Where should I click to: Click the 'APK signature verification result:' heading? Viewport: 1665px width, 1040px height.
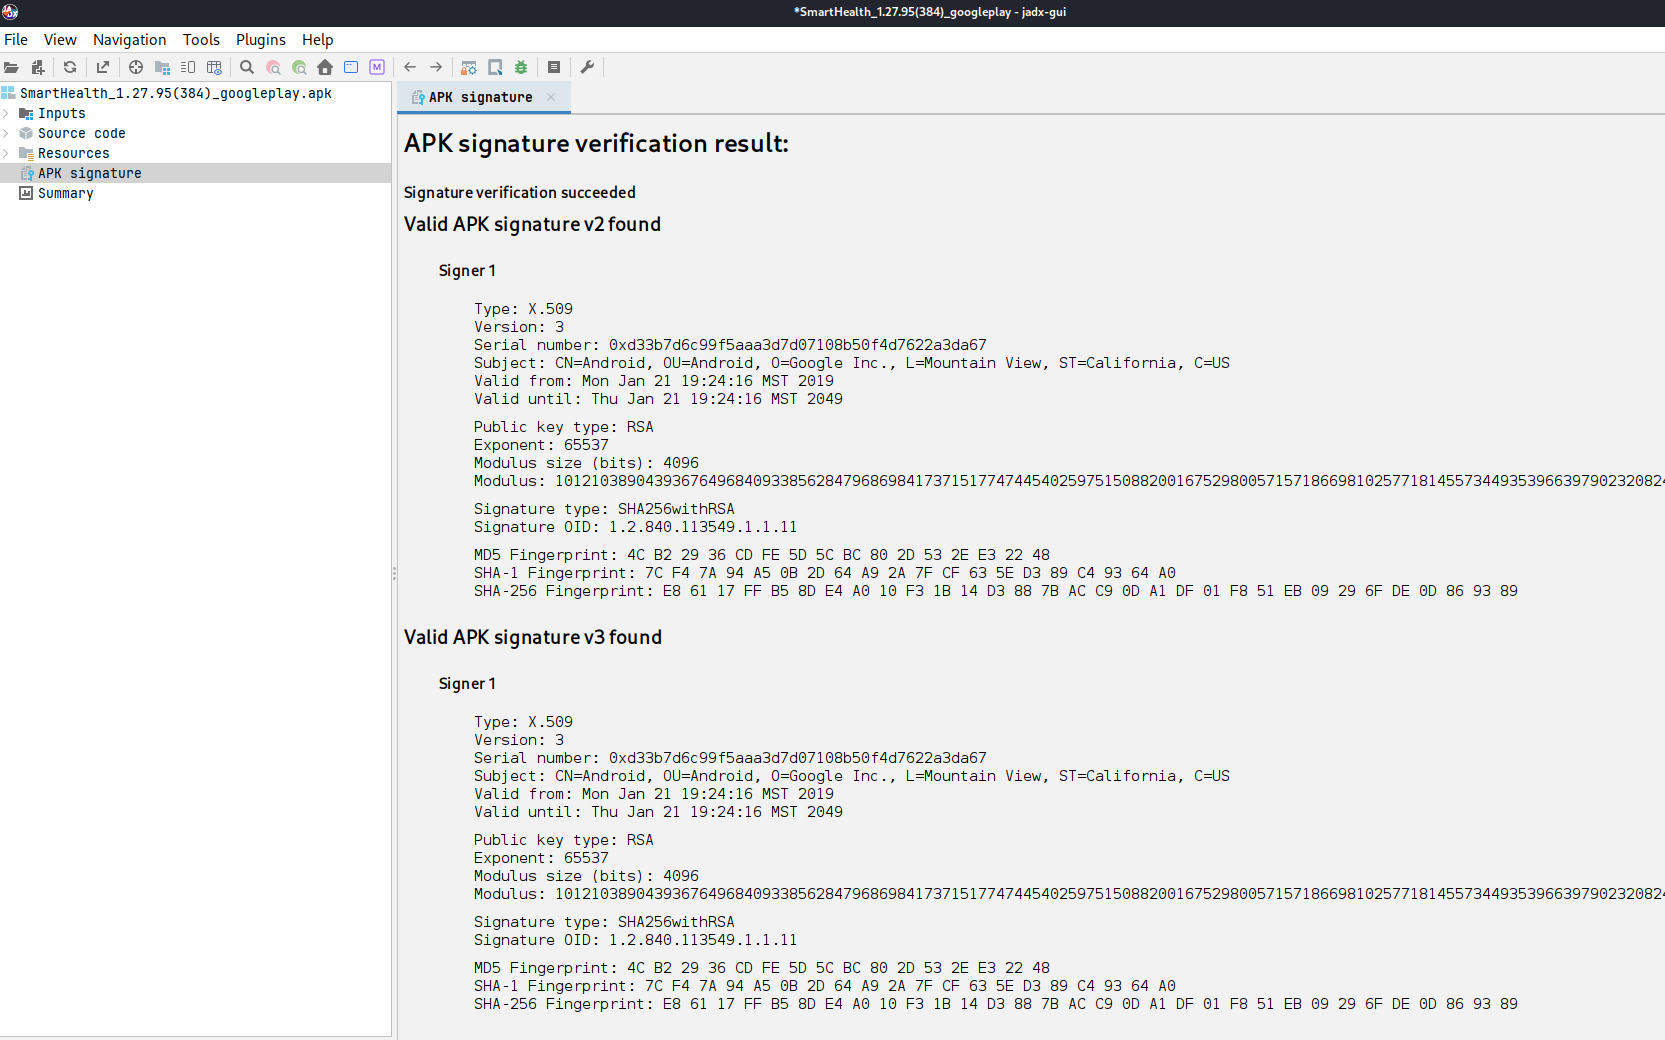[596, 143]
